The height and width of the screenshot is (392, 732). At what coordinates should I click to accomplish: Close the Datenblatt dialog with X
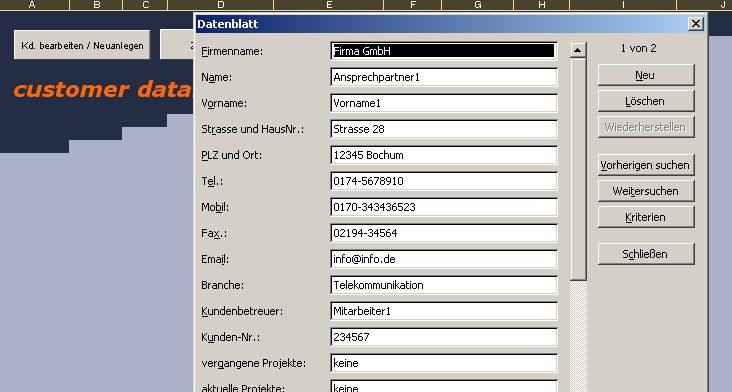[x=696, y=23]
